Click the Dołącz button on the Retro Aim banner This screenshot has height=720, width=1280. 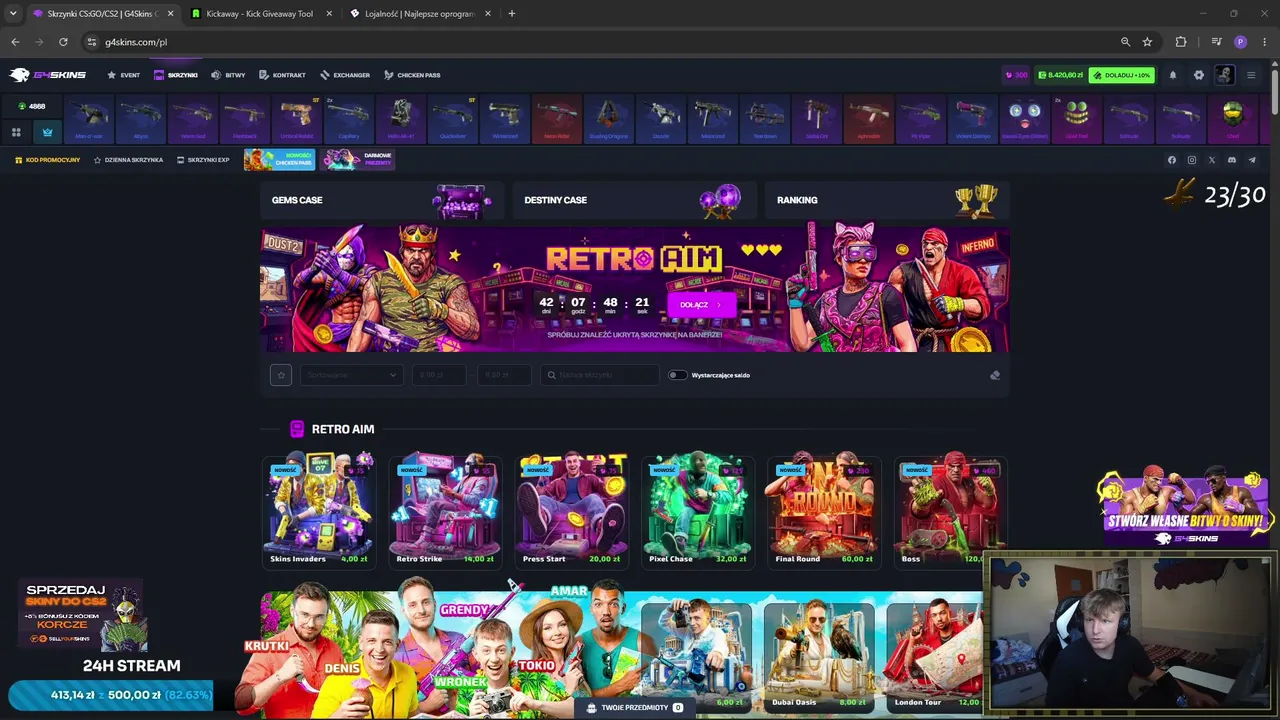(701, 304)
